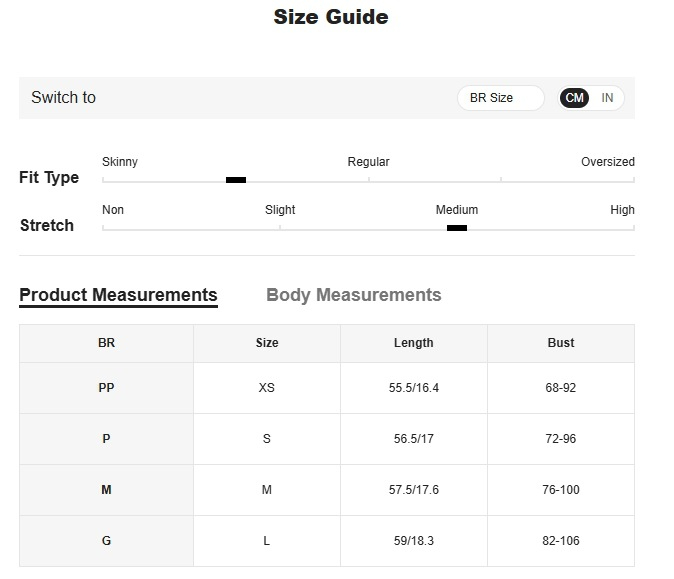
Task: Click the Length column header
Action: coord(414,343)
